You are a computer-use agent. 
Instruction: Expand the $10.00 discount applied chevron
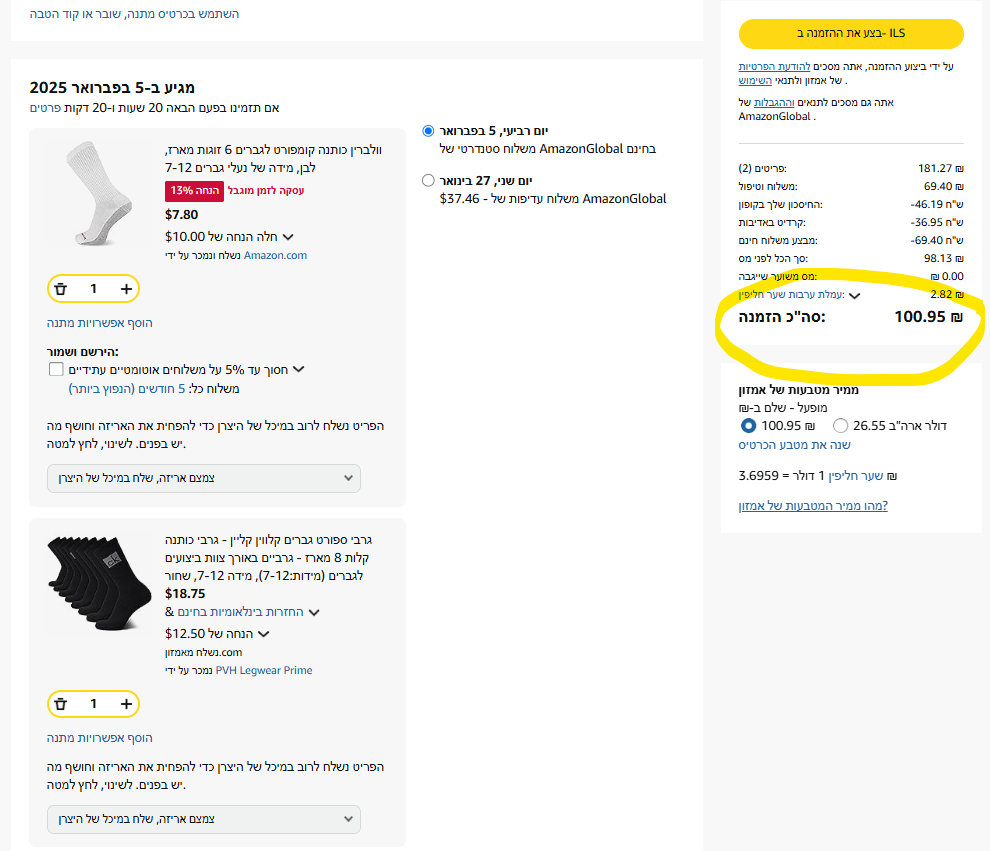[x=288, y=237]
